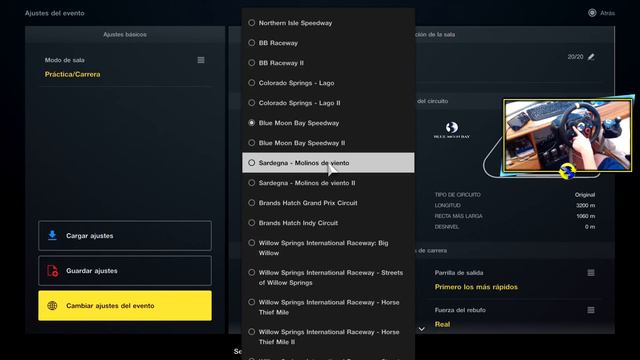This screenshot has width=640, height=360.
Task: Select the BB Raceway radio option
Action: click(252, 43)
